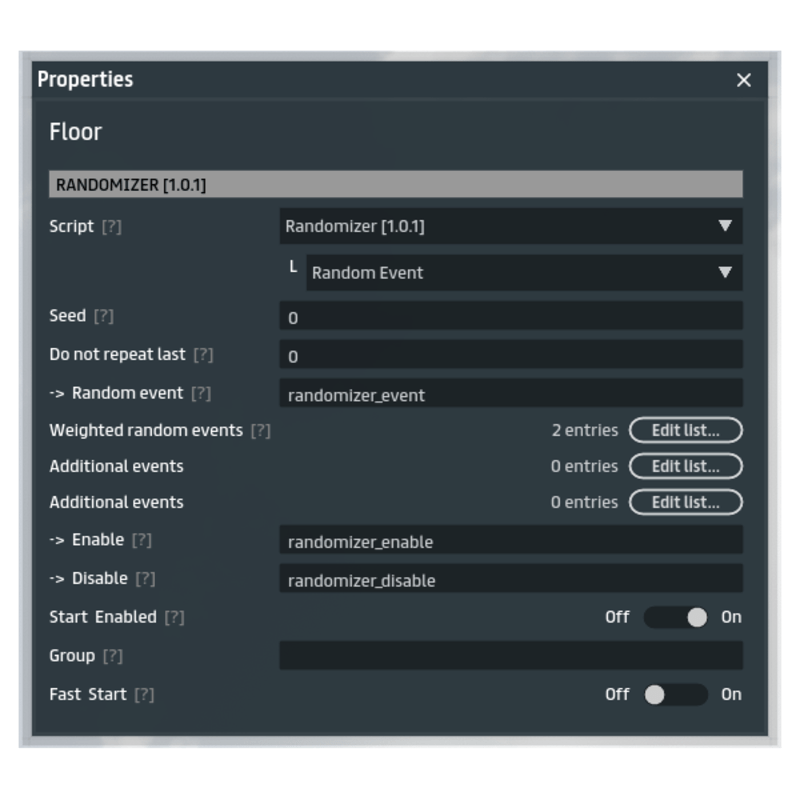The image size is (800, 800).
Task: Click the help icon beside Disable
Action: tap(145, 579)
